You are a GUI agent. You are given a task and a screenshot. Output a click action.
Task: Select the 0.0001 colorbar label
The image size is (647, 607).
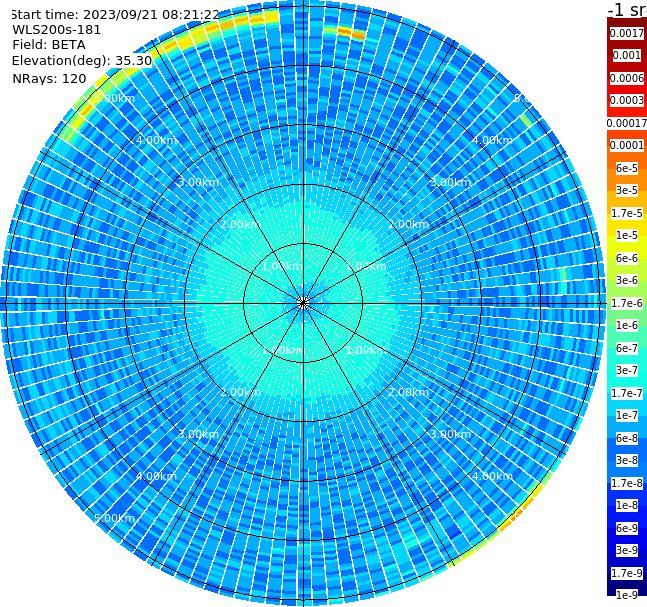pyautogui.click(x=626, y=145)
